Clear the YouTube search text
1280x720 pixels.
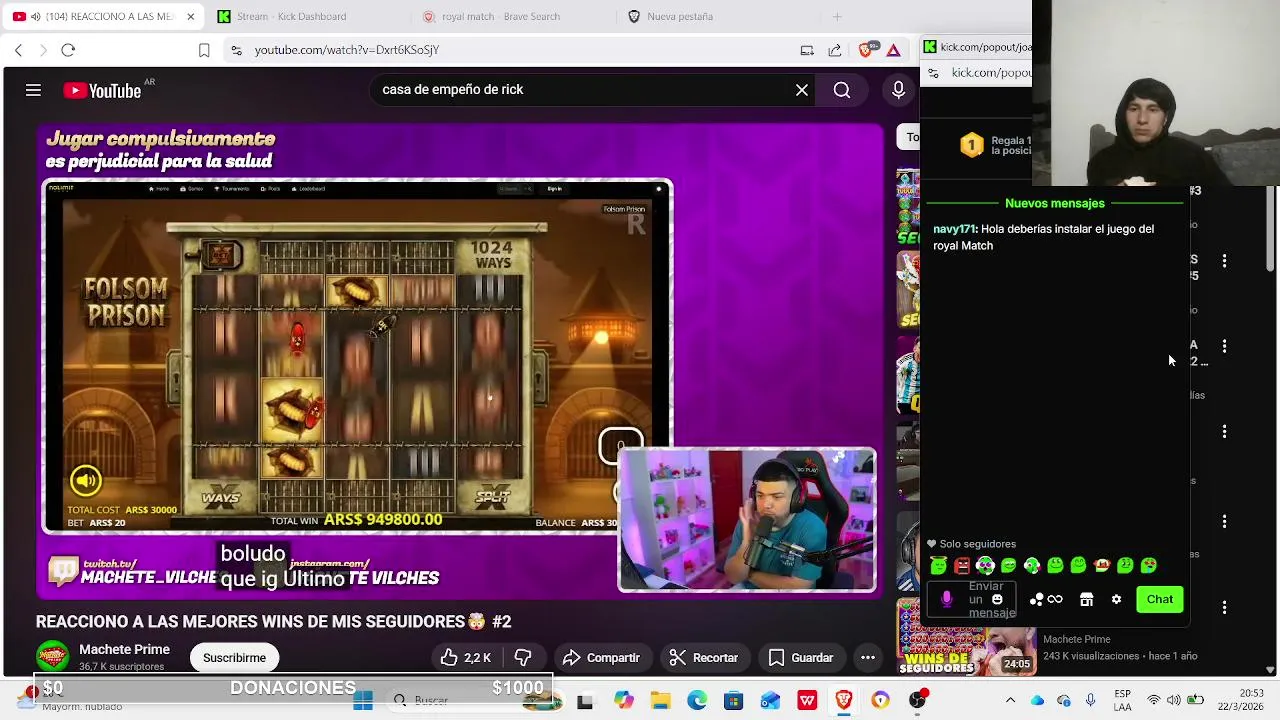[802, 90]
